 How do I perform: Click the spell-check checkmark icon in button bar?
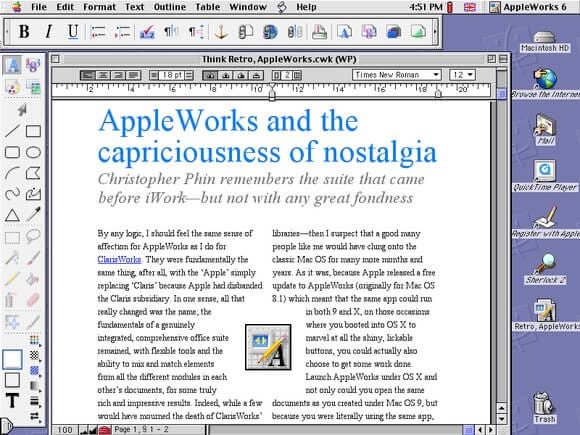tap(147, 32)
